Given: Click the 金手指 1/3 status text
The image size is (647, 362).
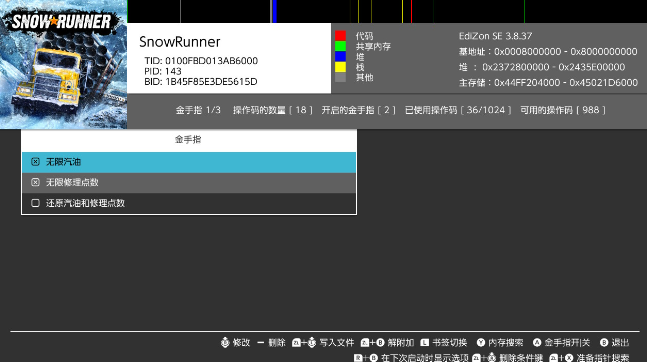Looking at the screenshot, I should tap(198, 110).
